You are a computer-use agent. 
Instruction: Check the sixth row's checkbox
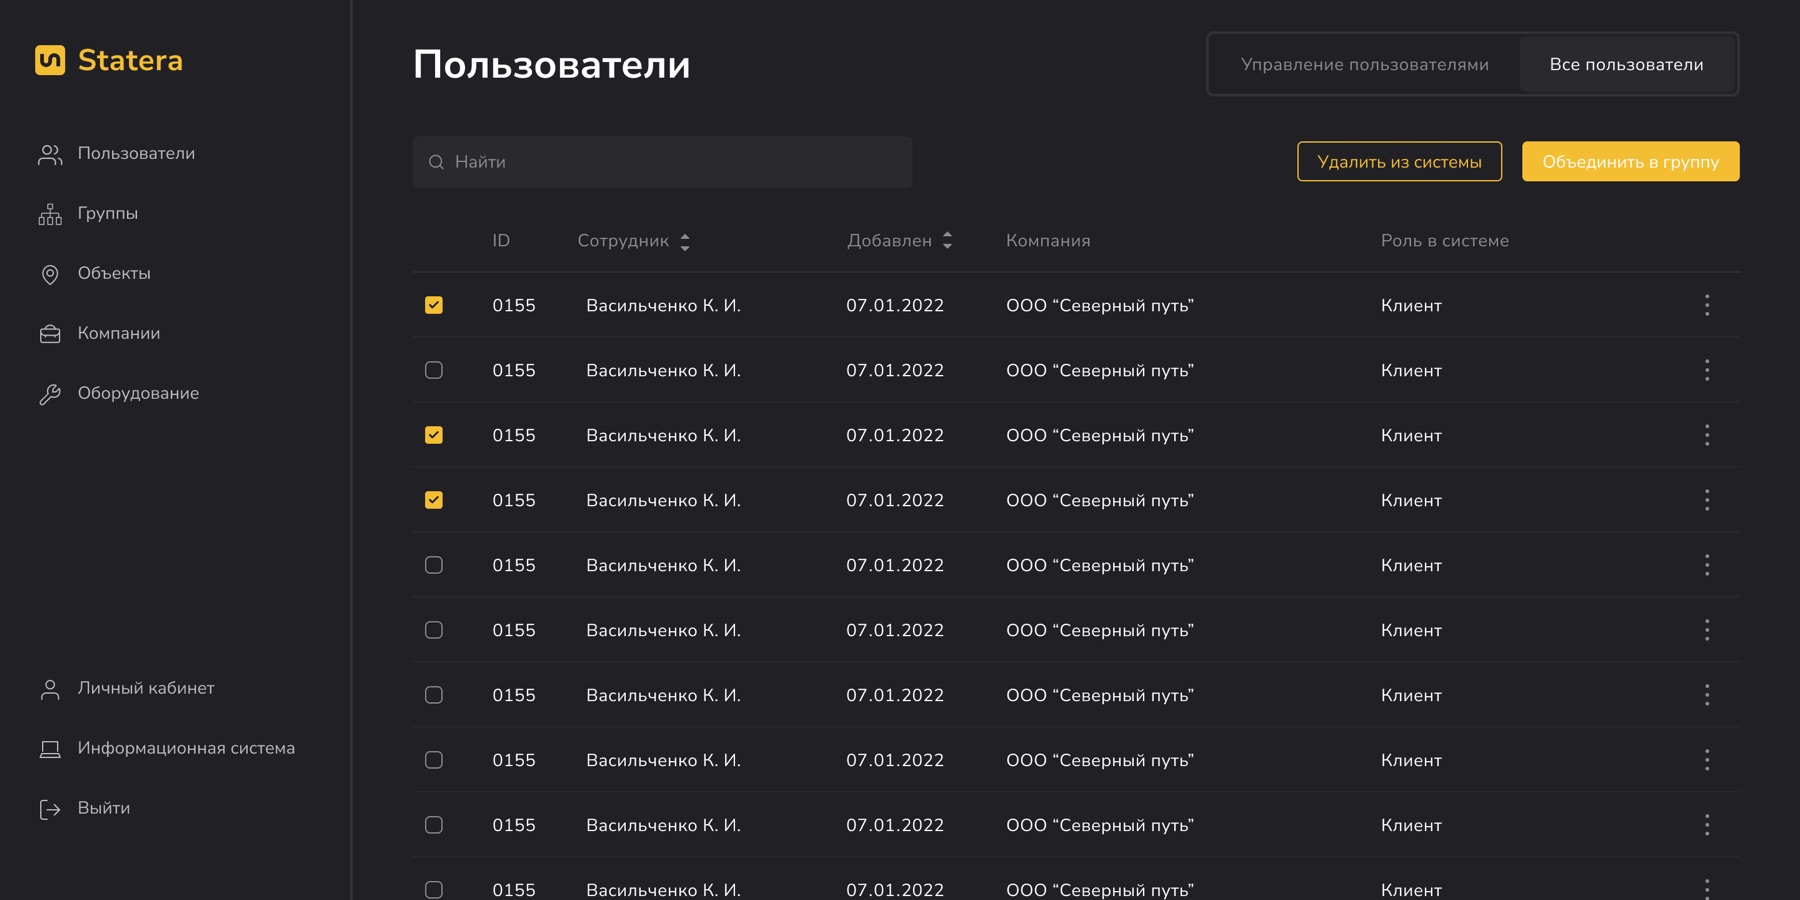click(x=434, y=630)
